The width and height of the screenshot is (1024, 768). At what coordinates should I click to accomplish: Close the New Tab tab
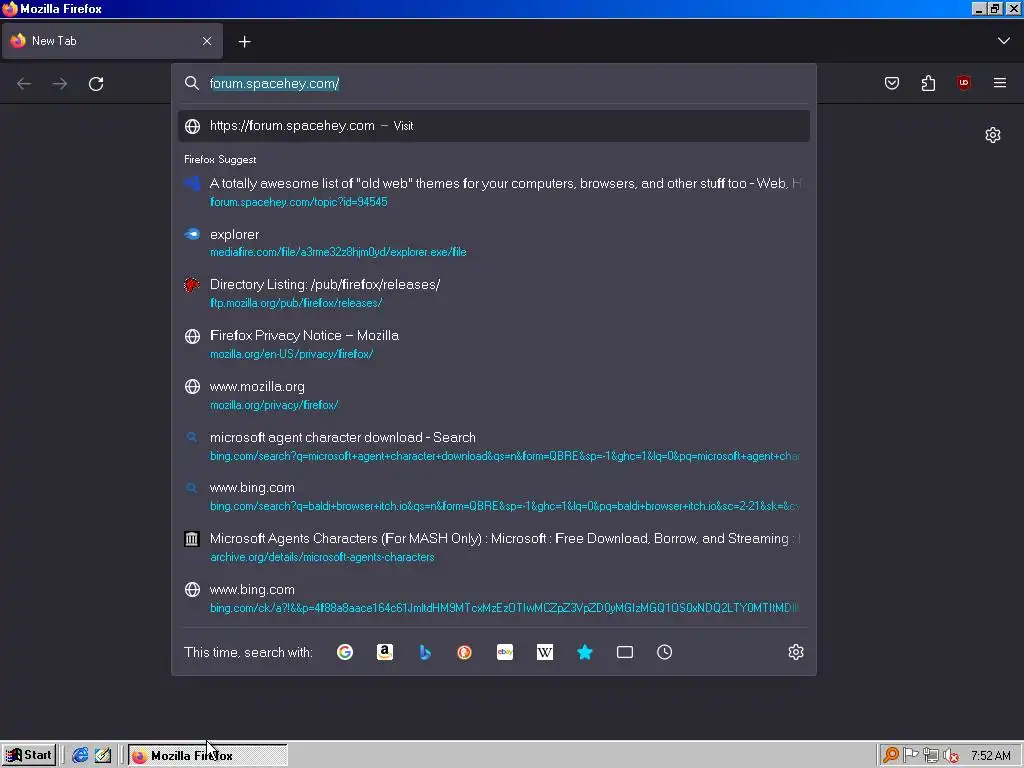click(206, 41)
